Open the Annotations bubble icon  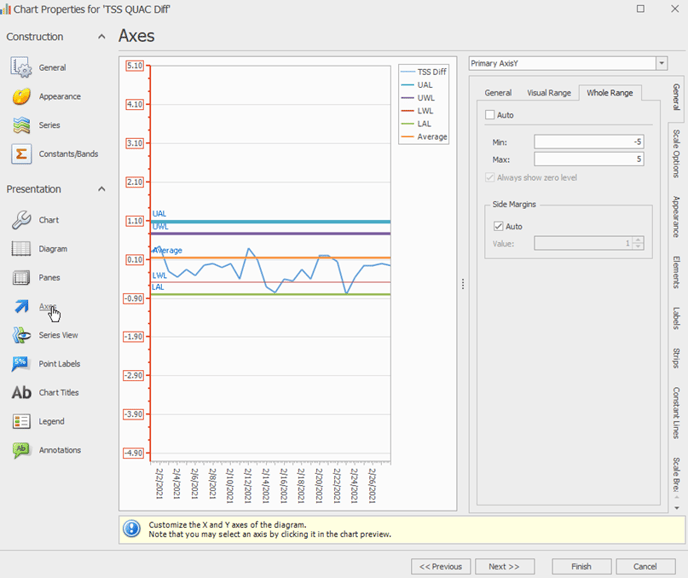pyautogui.click(x=21, y=450)
